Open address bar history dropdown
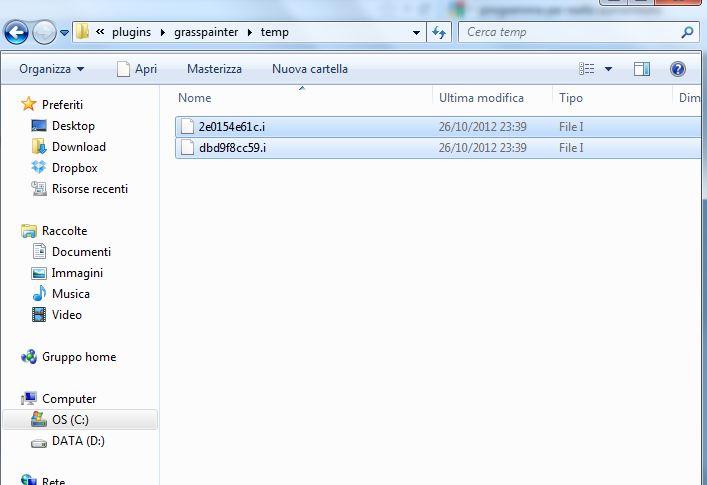Viewport: 707px width, 485px height. tap(416, 32)
